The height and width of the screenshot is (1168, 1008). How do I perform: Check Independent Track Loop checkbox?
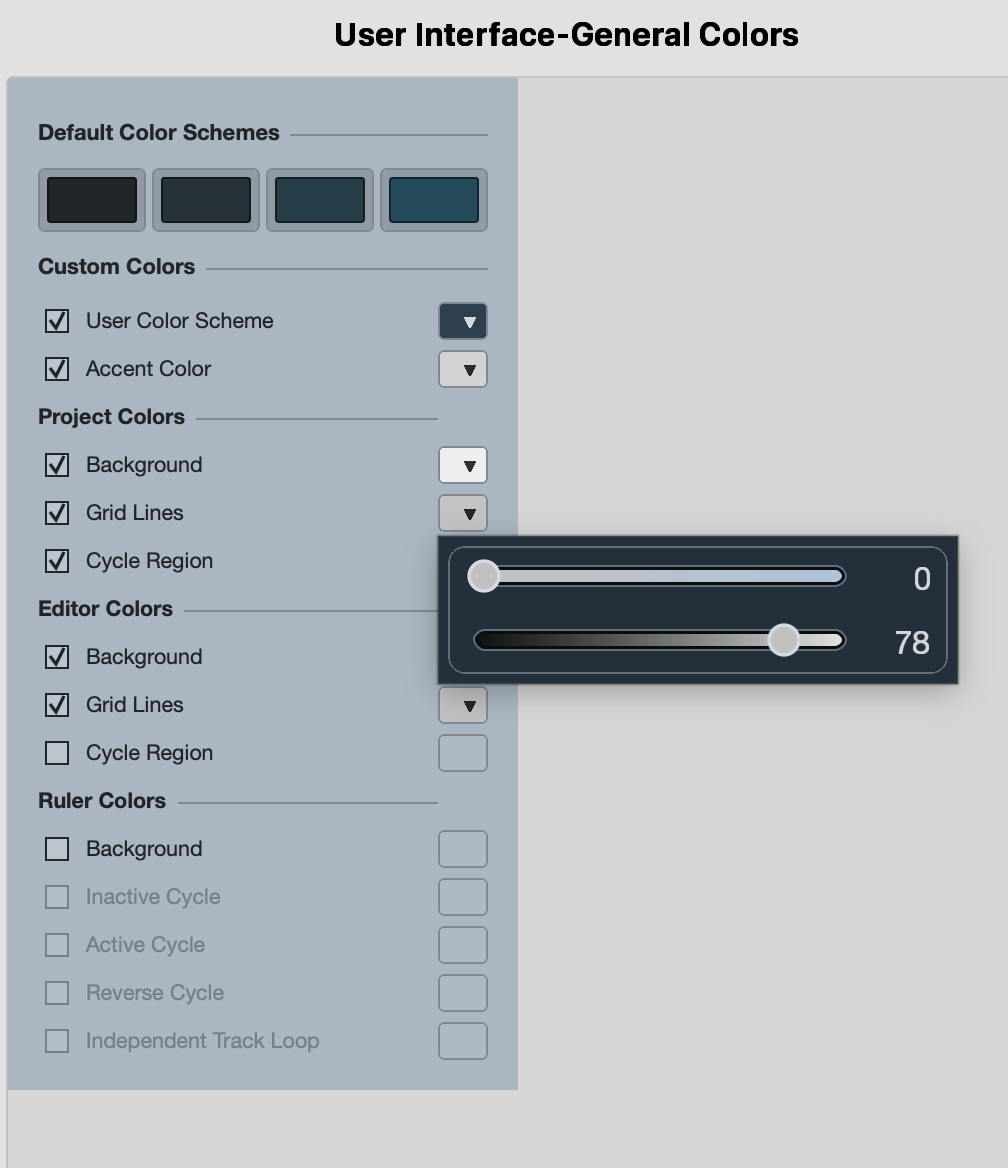click(57, 1041)
